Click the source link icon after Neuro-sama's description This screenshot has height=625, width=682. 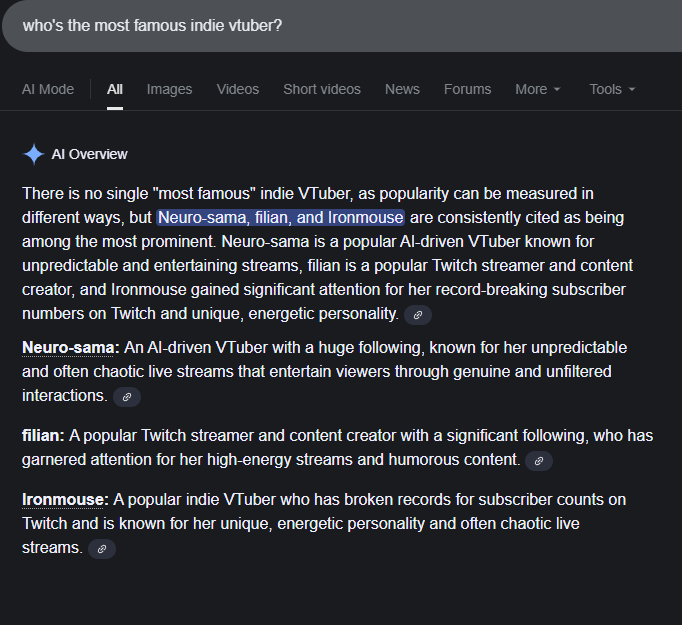point(126,397)
